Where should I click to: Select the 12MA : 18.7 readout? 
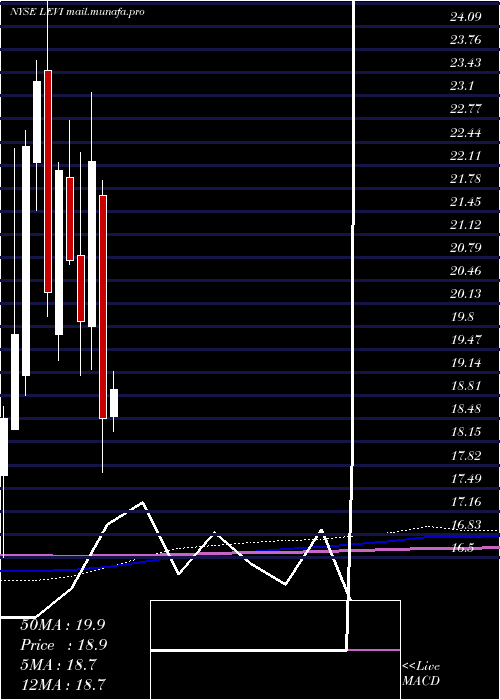[x=63, y=684]
